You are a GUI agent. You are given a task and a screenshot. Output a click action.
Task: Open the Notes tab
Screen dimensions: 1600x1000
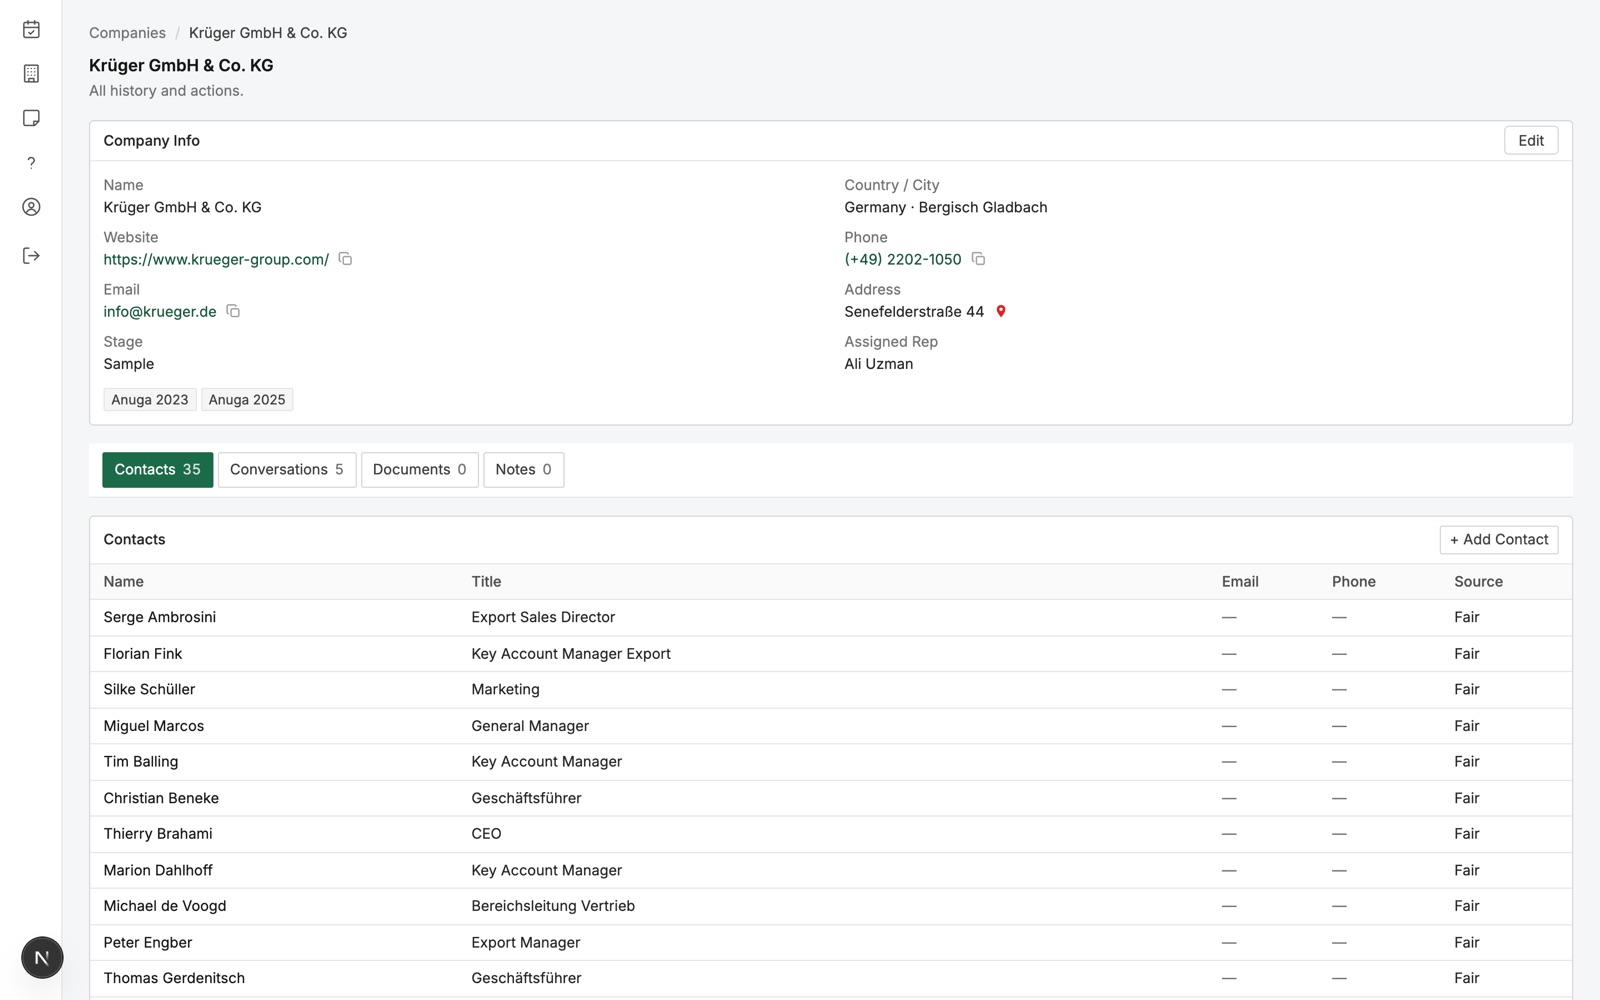tap(523, 470)
